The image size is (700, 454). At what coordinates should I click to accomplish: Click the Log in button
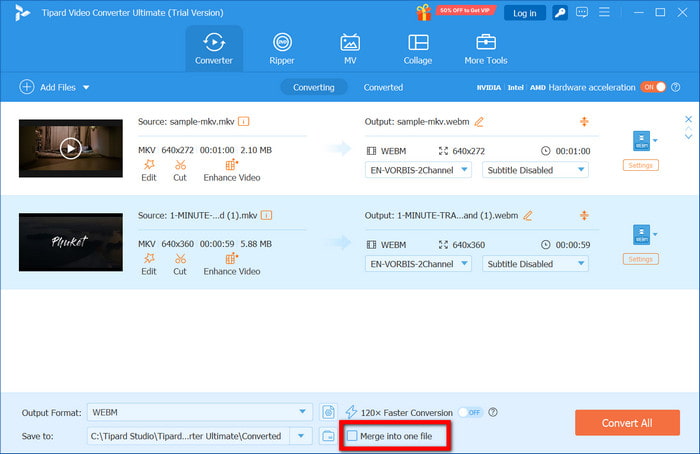pyautogui.click(x=524, y=13)
